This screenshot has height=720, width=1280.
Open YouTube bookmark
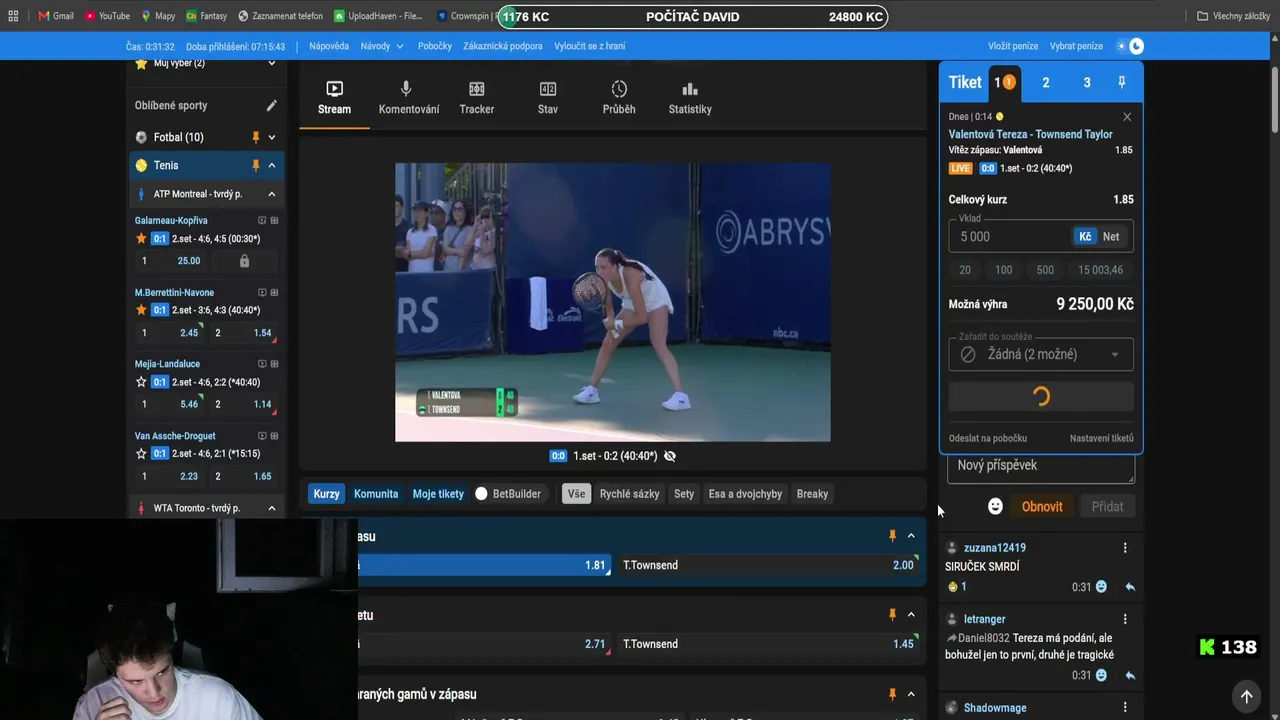pos(107,16)
